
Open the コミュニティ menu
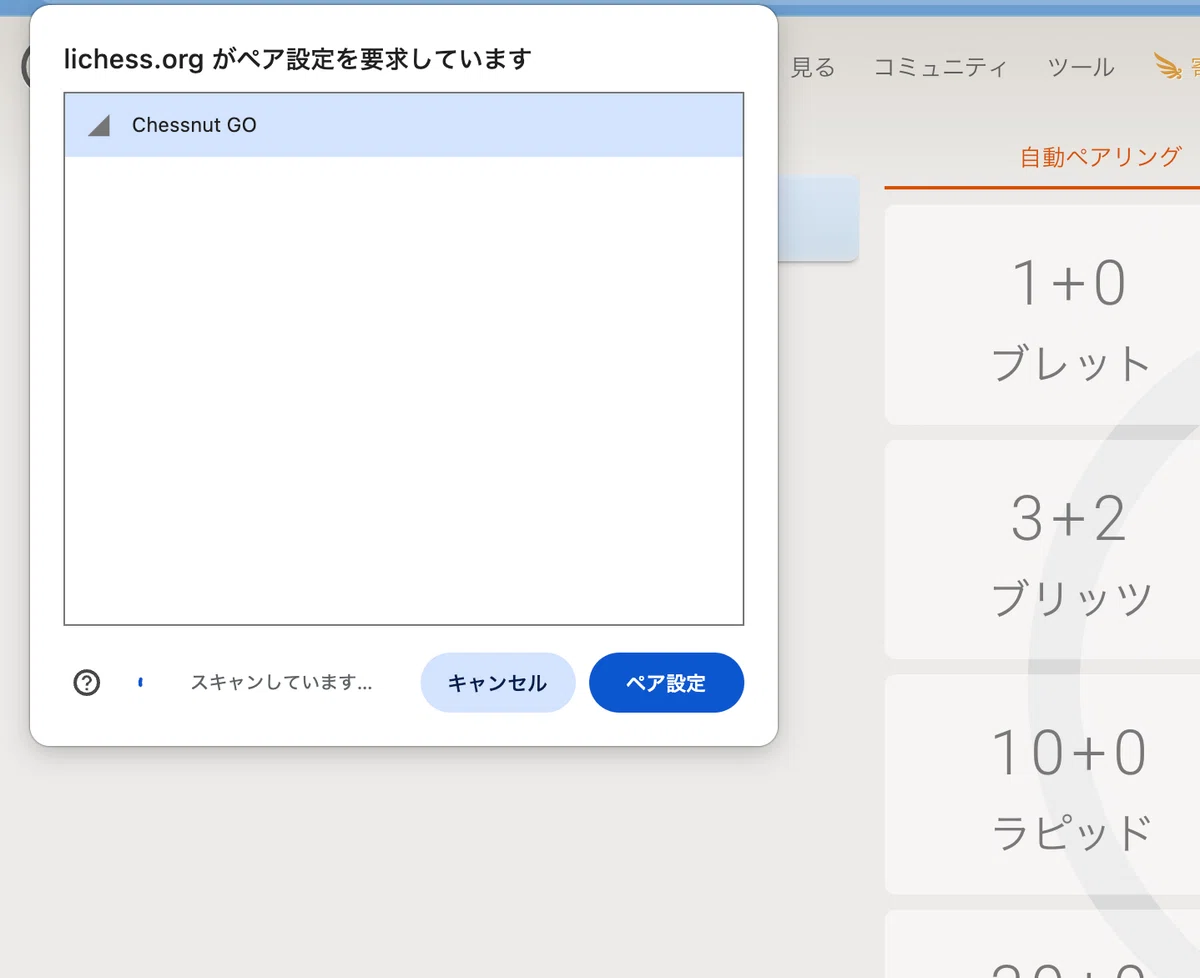[940, 67]
